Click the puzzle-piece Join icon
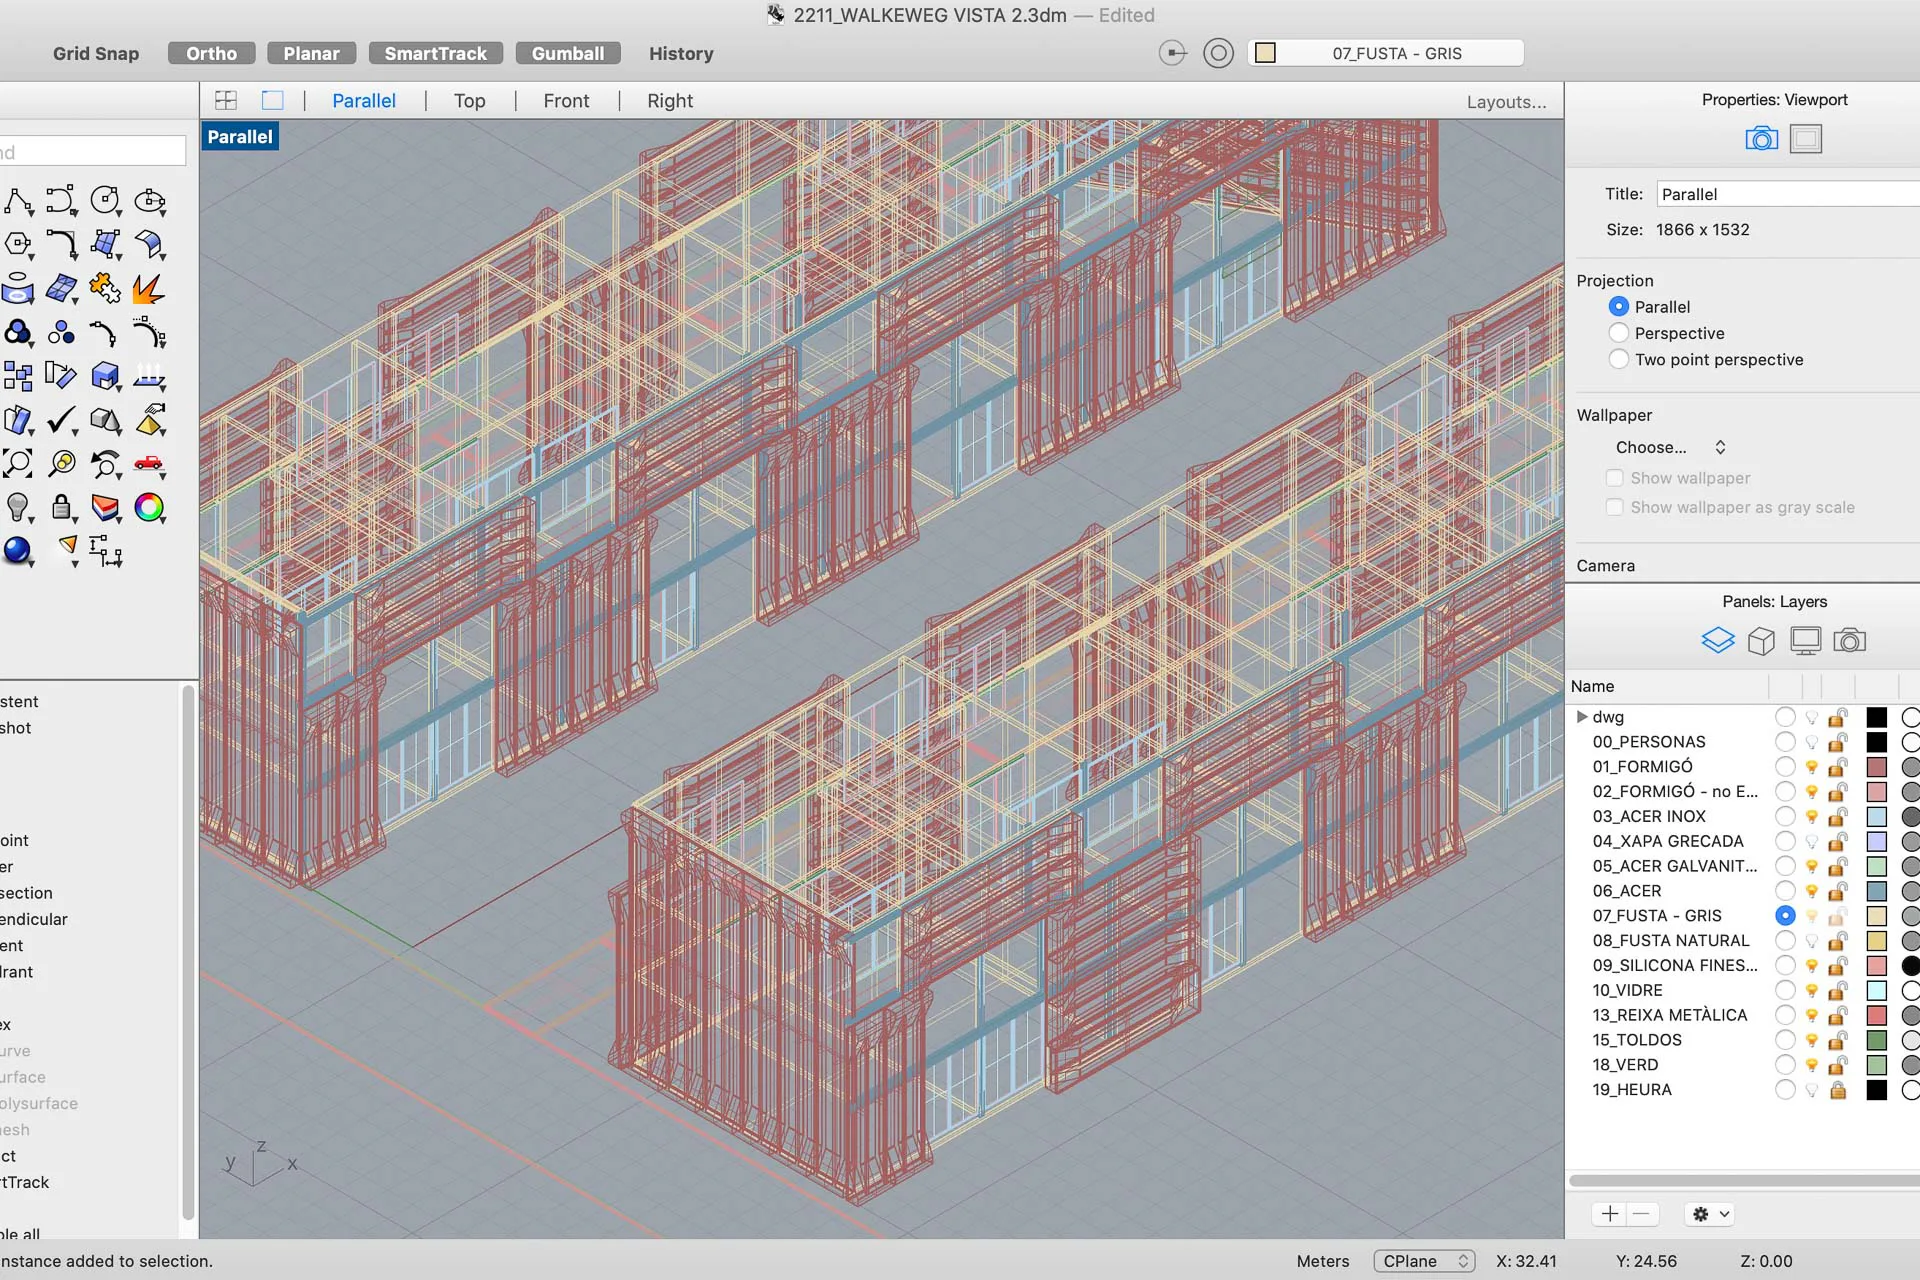1920x1280 pixels. pyautogui.click(x=105, y=289)
